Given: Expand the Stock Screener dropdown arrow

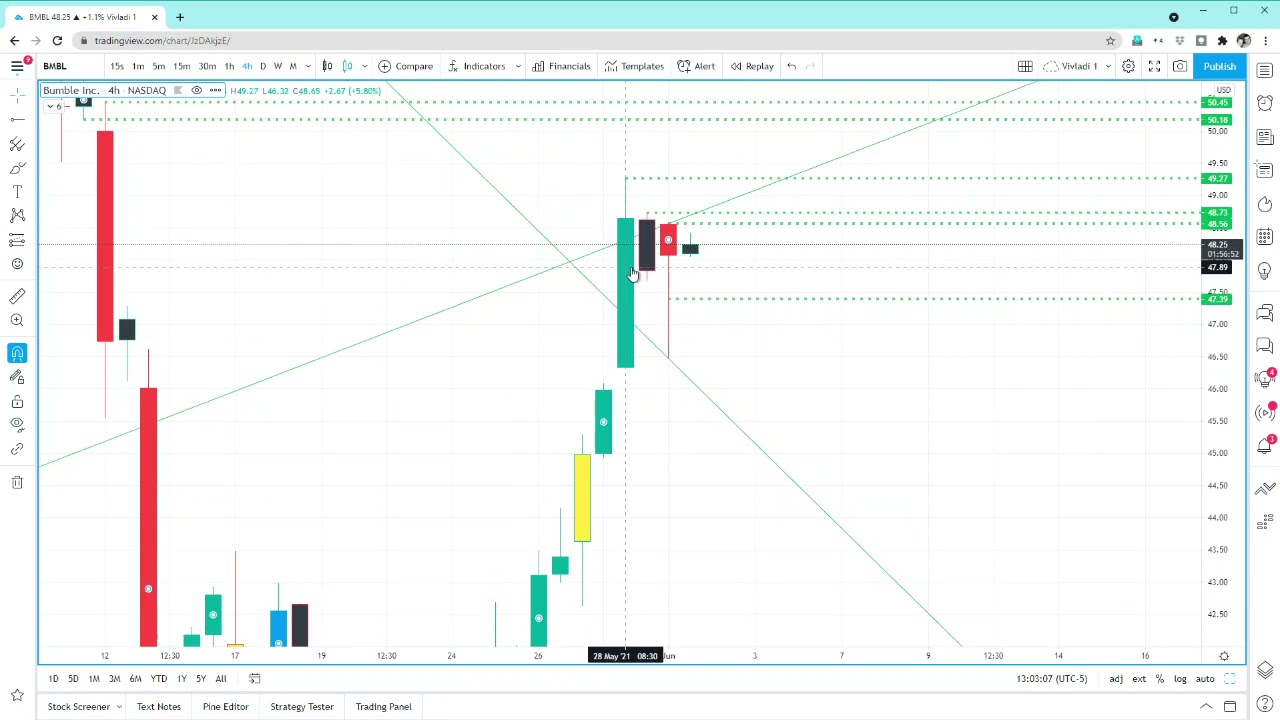Looking at the screenshot, I should 118,707.
